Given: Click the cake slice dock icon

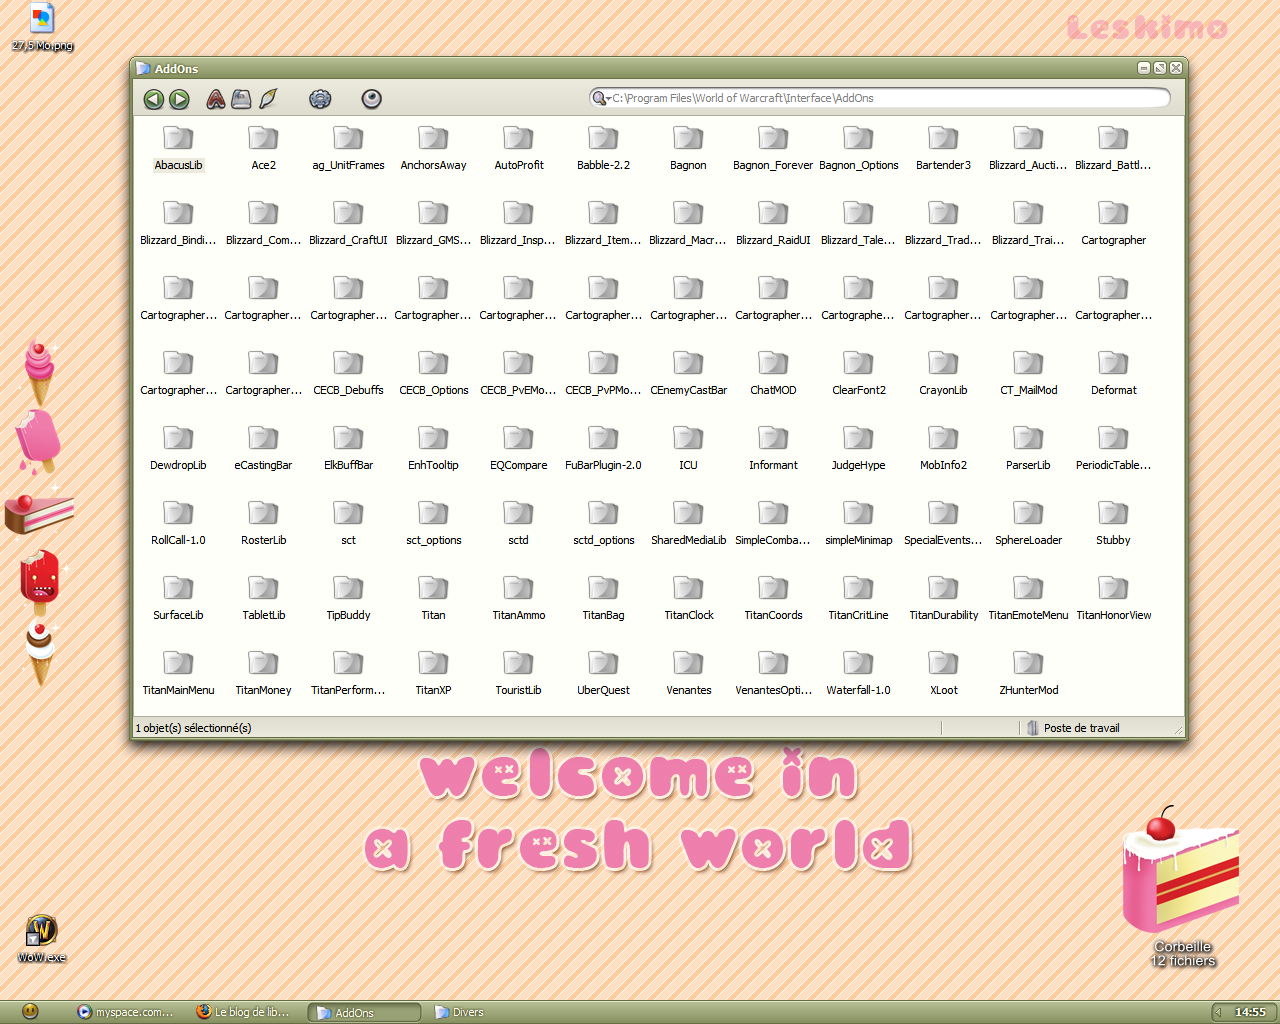Looking at the screenshot, I should (39, 513).
